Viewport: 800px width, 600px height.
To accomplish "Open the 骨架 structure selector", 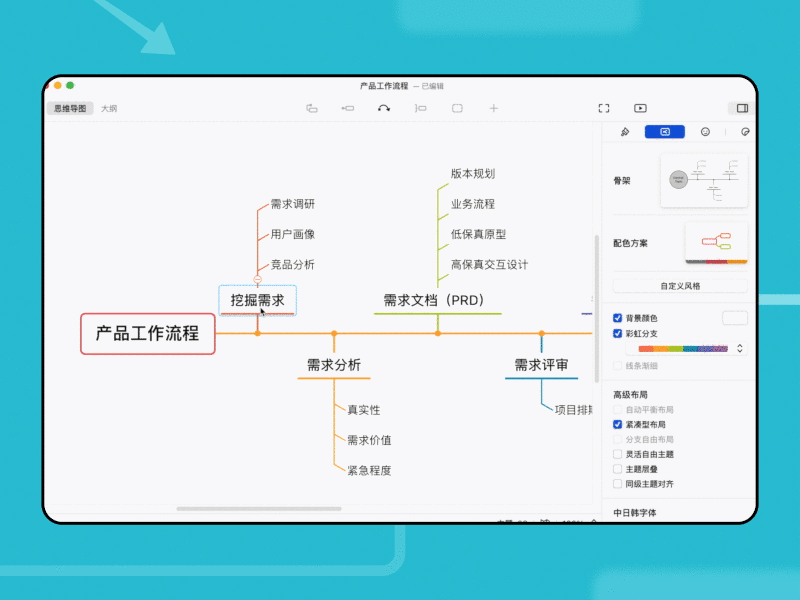I will 705,180.
